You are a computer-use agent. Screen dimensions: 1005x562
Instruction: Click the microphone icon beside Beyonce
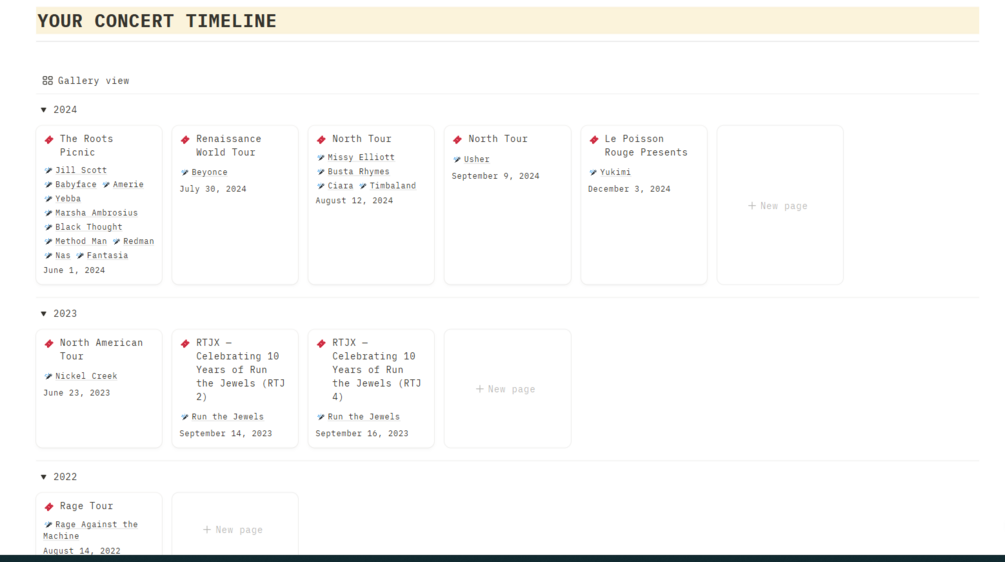click(185, 172)
